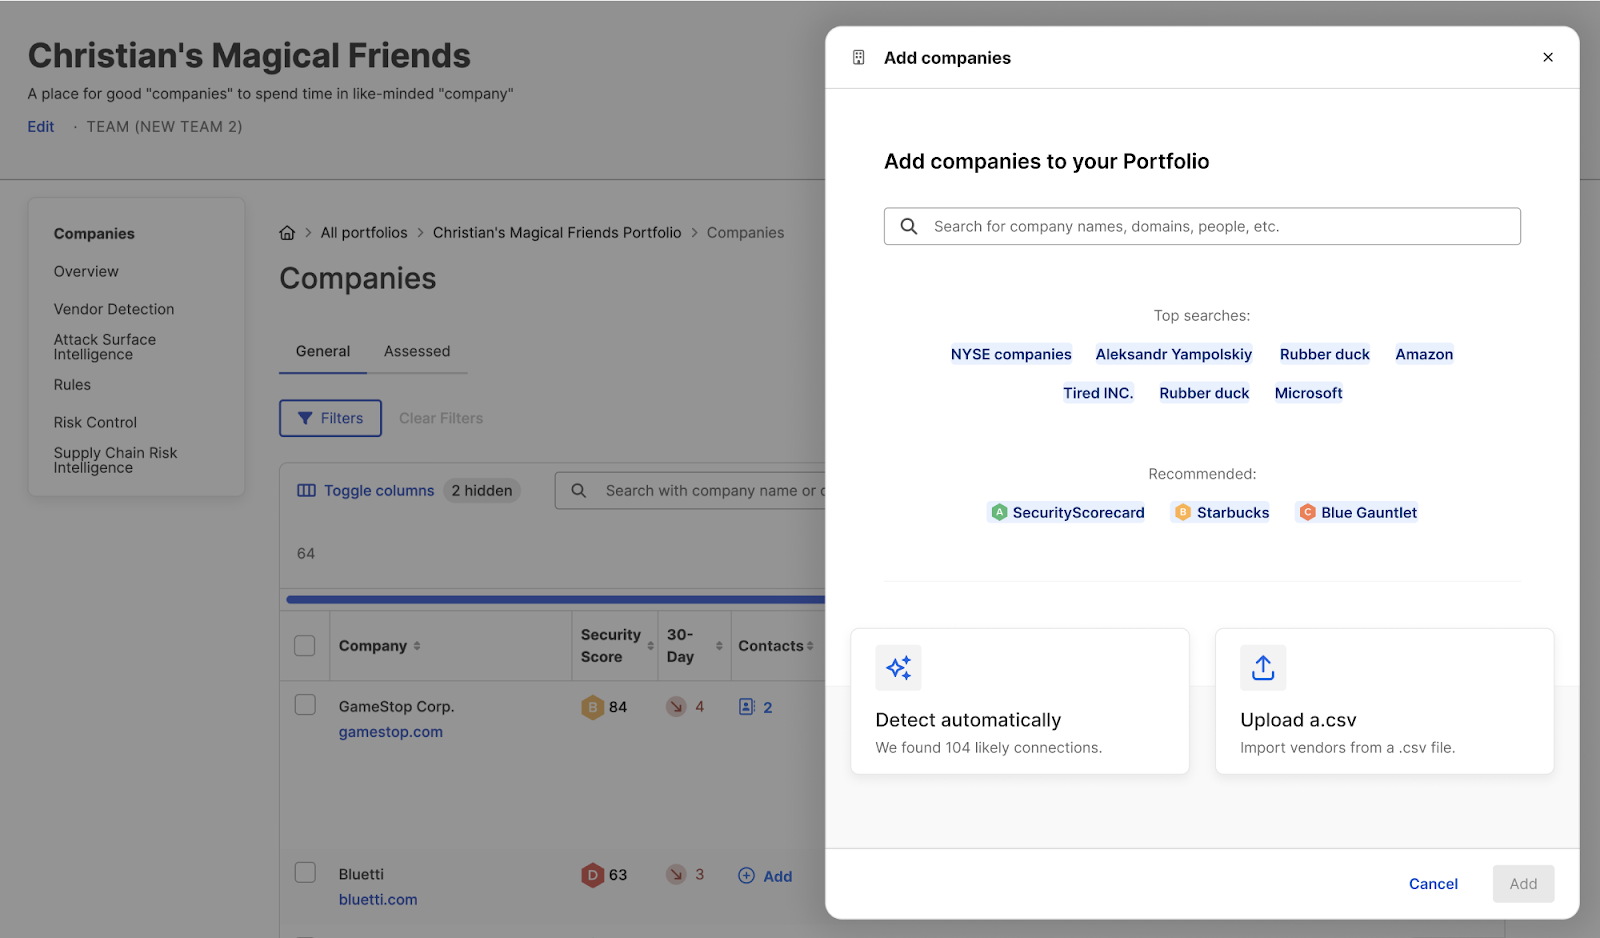Open Toggle columns options
Screen dimensions: 1600x938
tap(366, 491)
